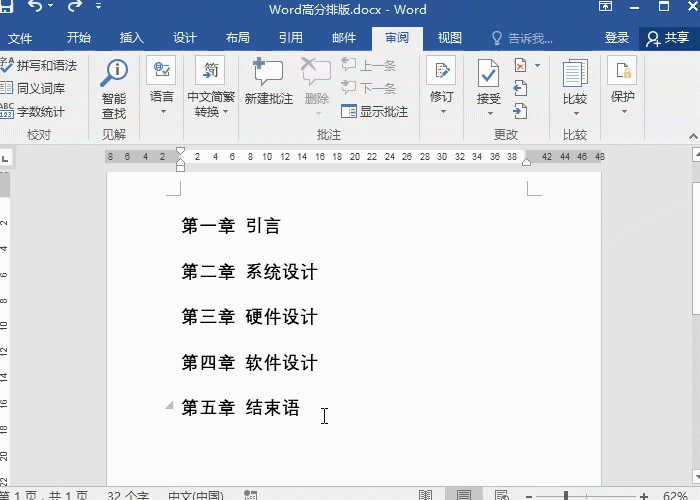Open 字数统计 word count
The image size is (700, 500).
33,112
